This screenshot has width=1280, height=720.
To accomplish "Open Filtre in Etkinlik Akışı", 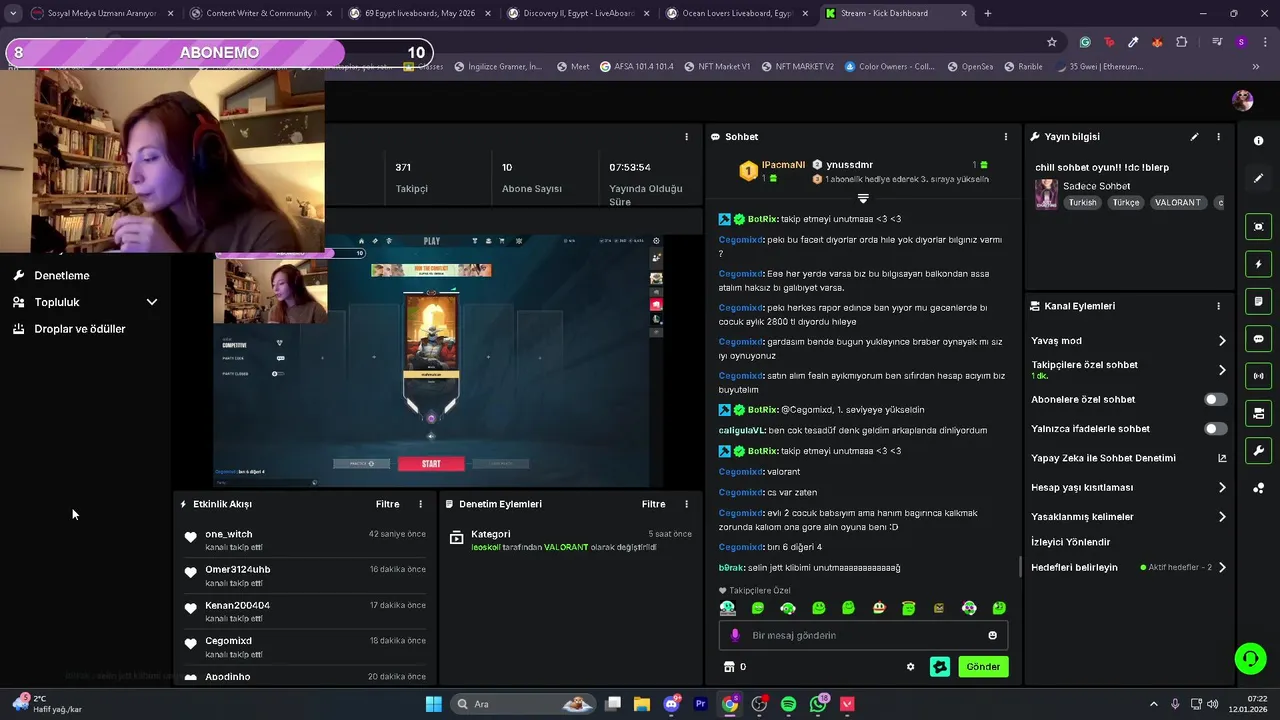I will click(x=387, y=504).
